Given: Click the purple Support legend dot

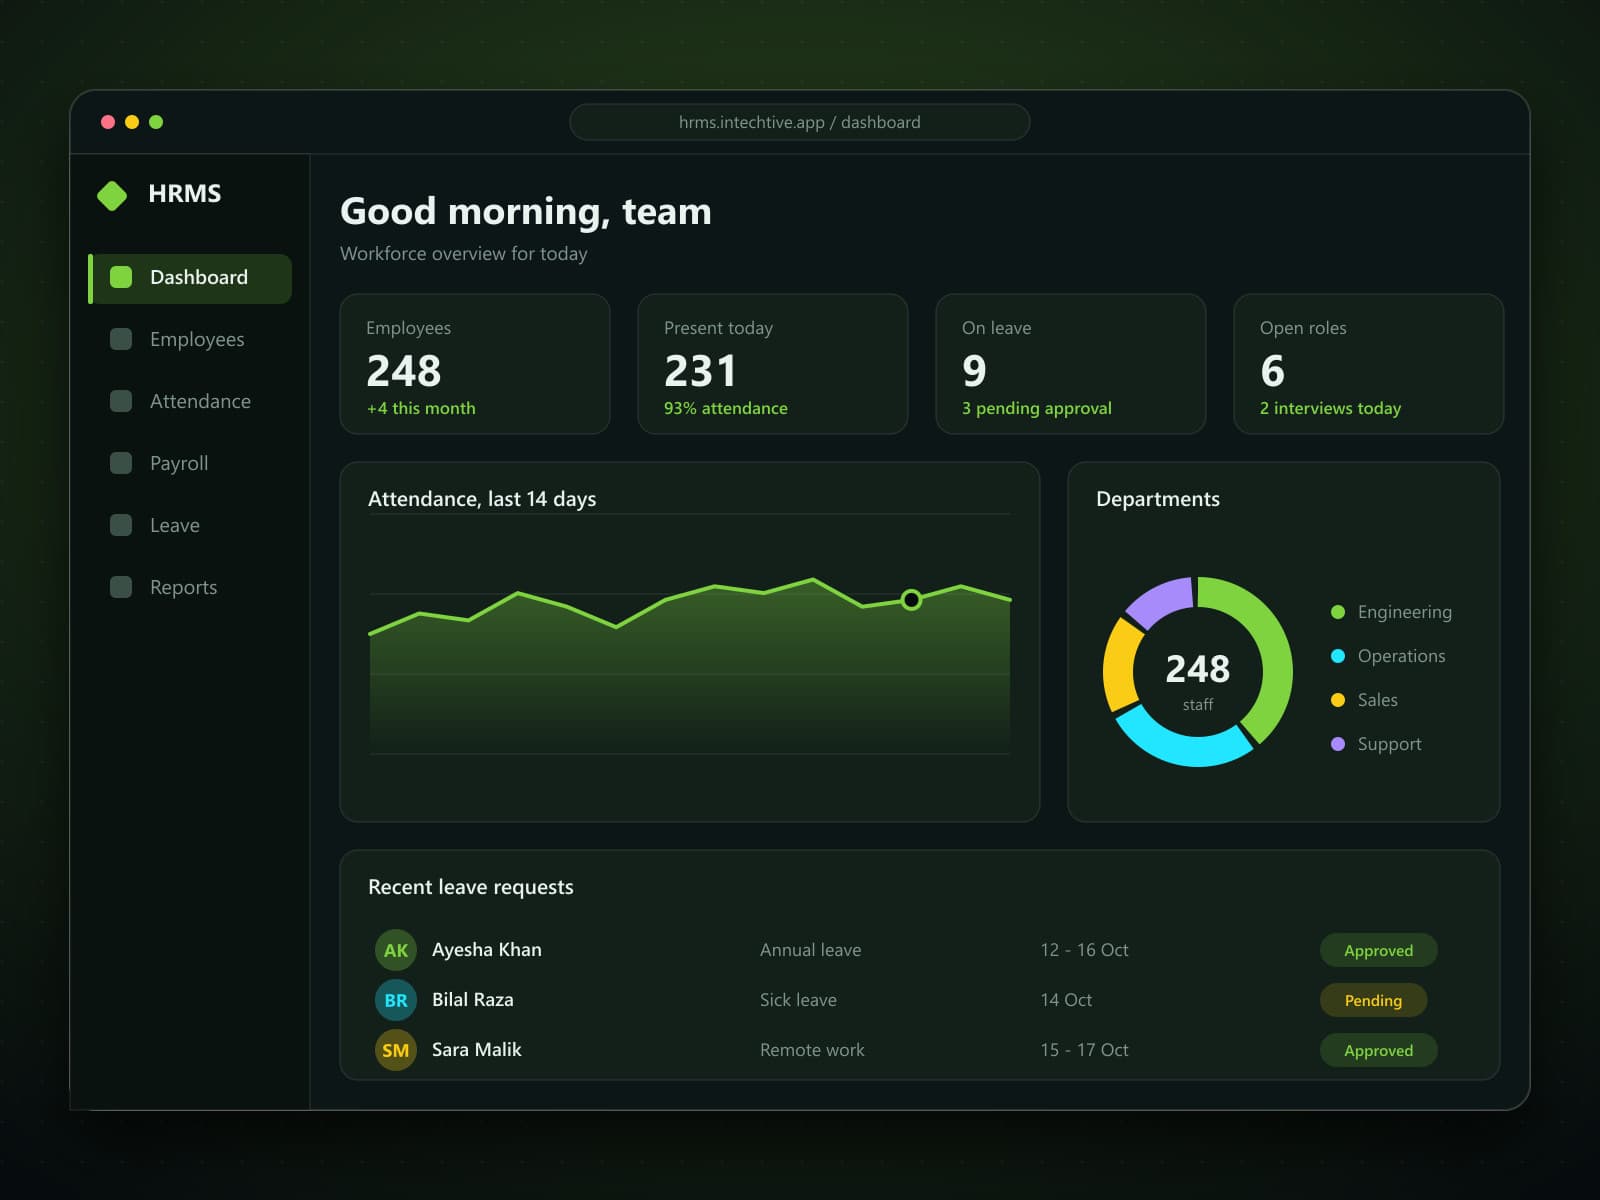Looking at the screenshot, I should (1338, 744).
